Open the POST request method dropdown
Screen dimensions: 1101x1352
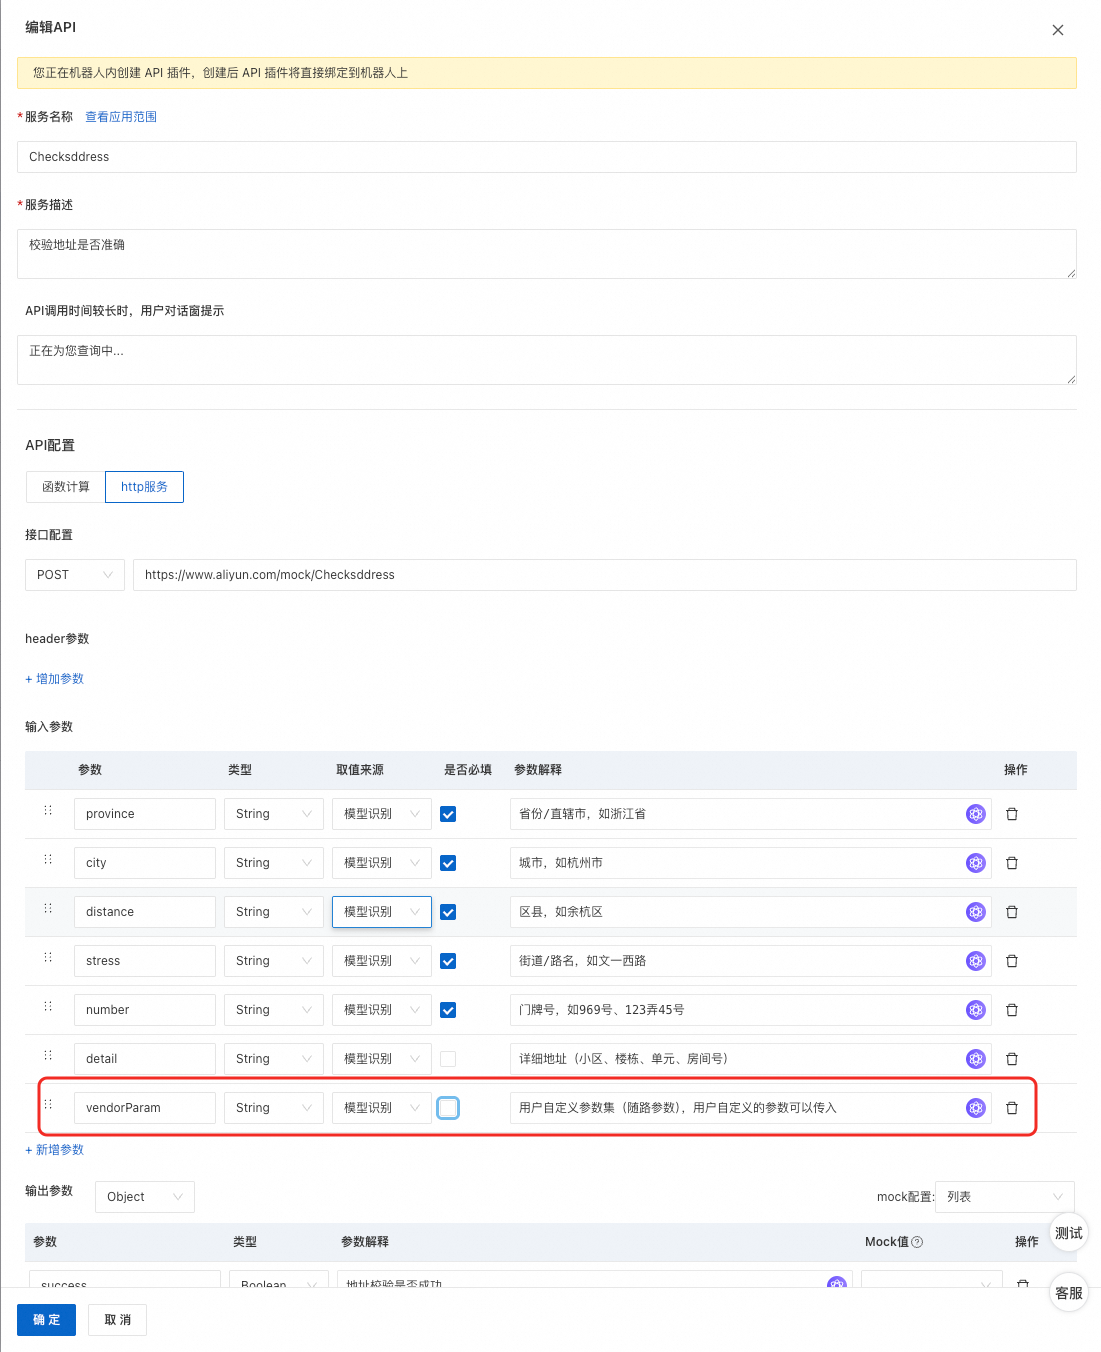click(75, 575)
